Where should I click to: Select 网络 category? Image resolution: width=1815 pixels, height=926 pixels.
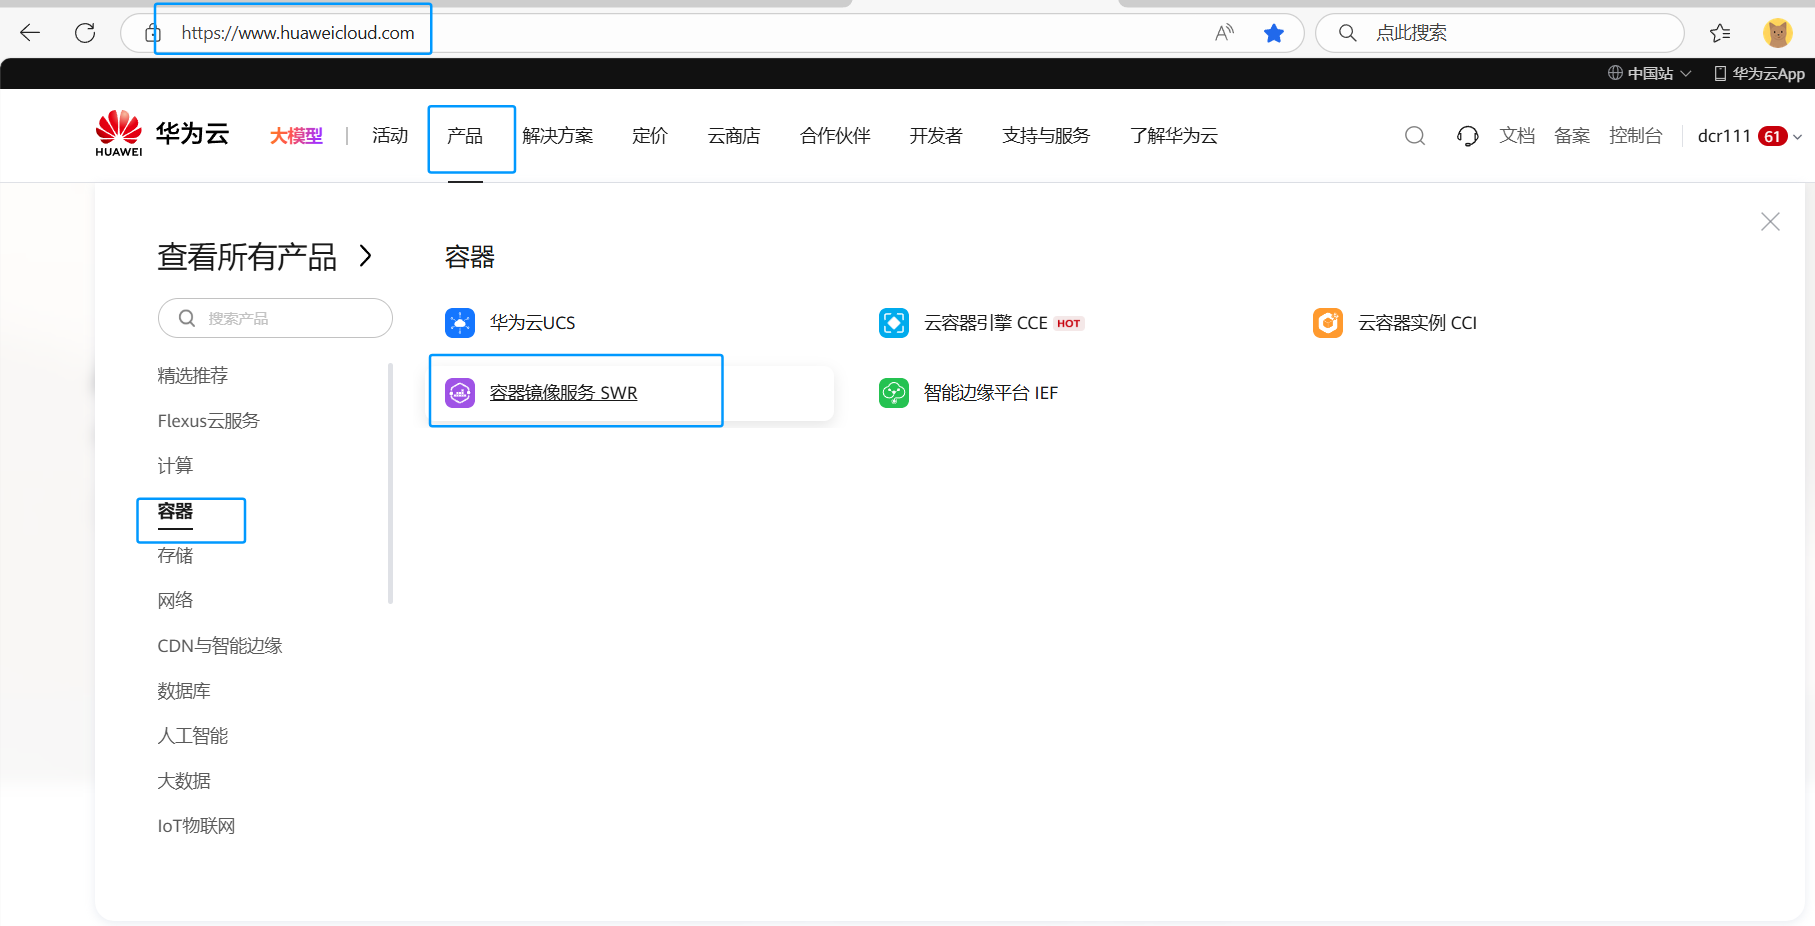pos(175,601)
